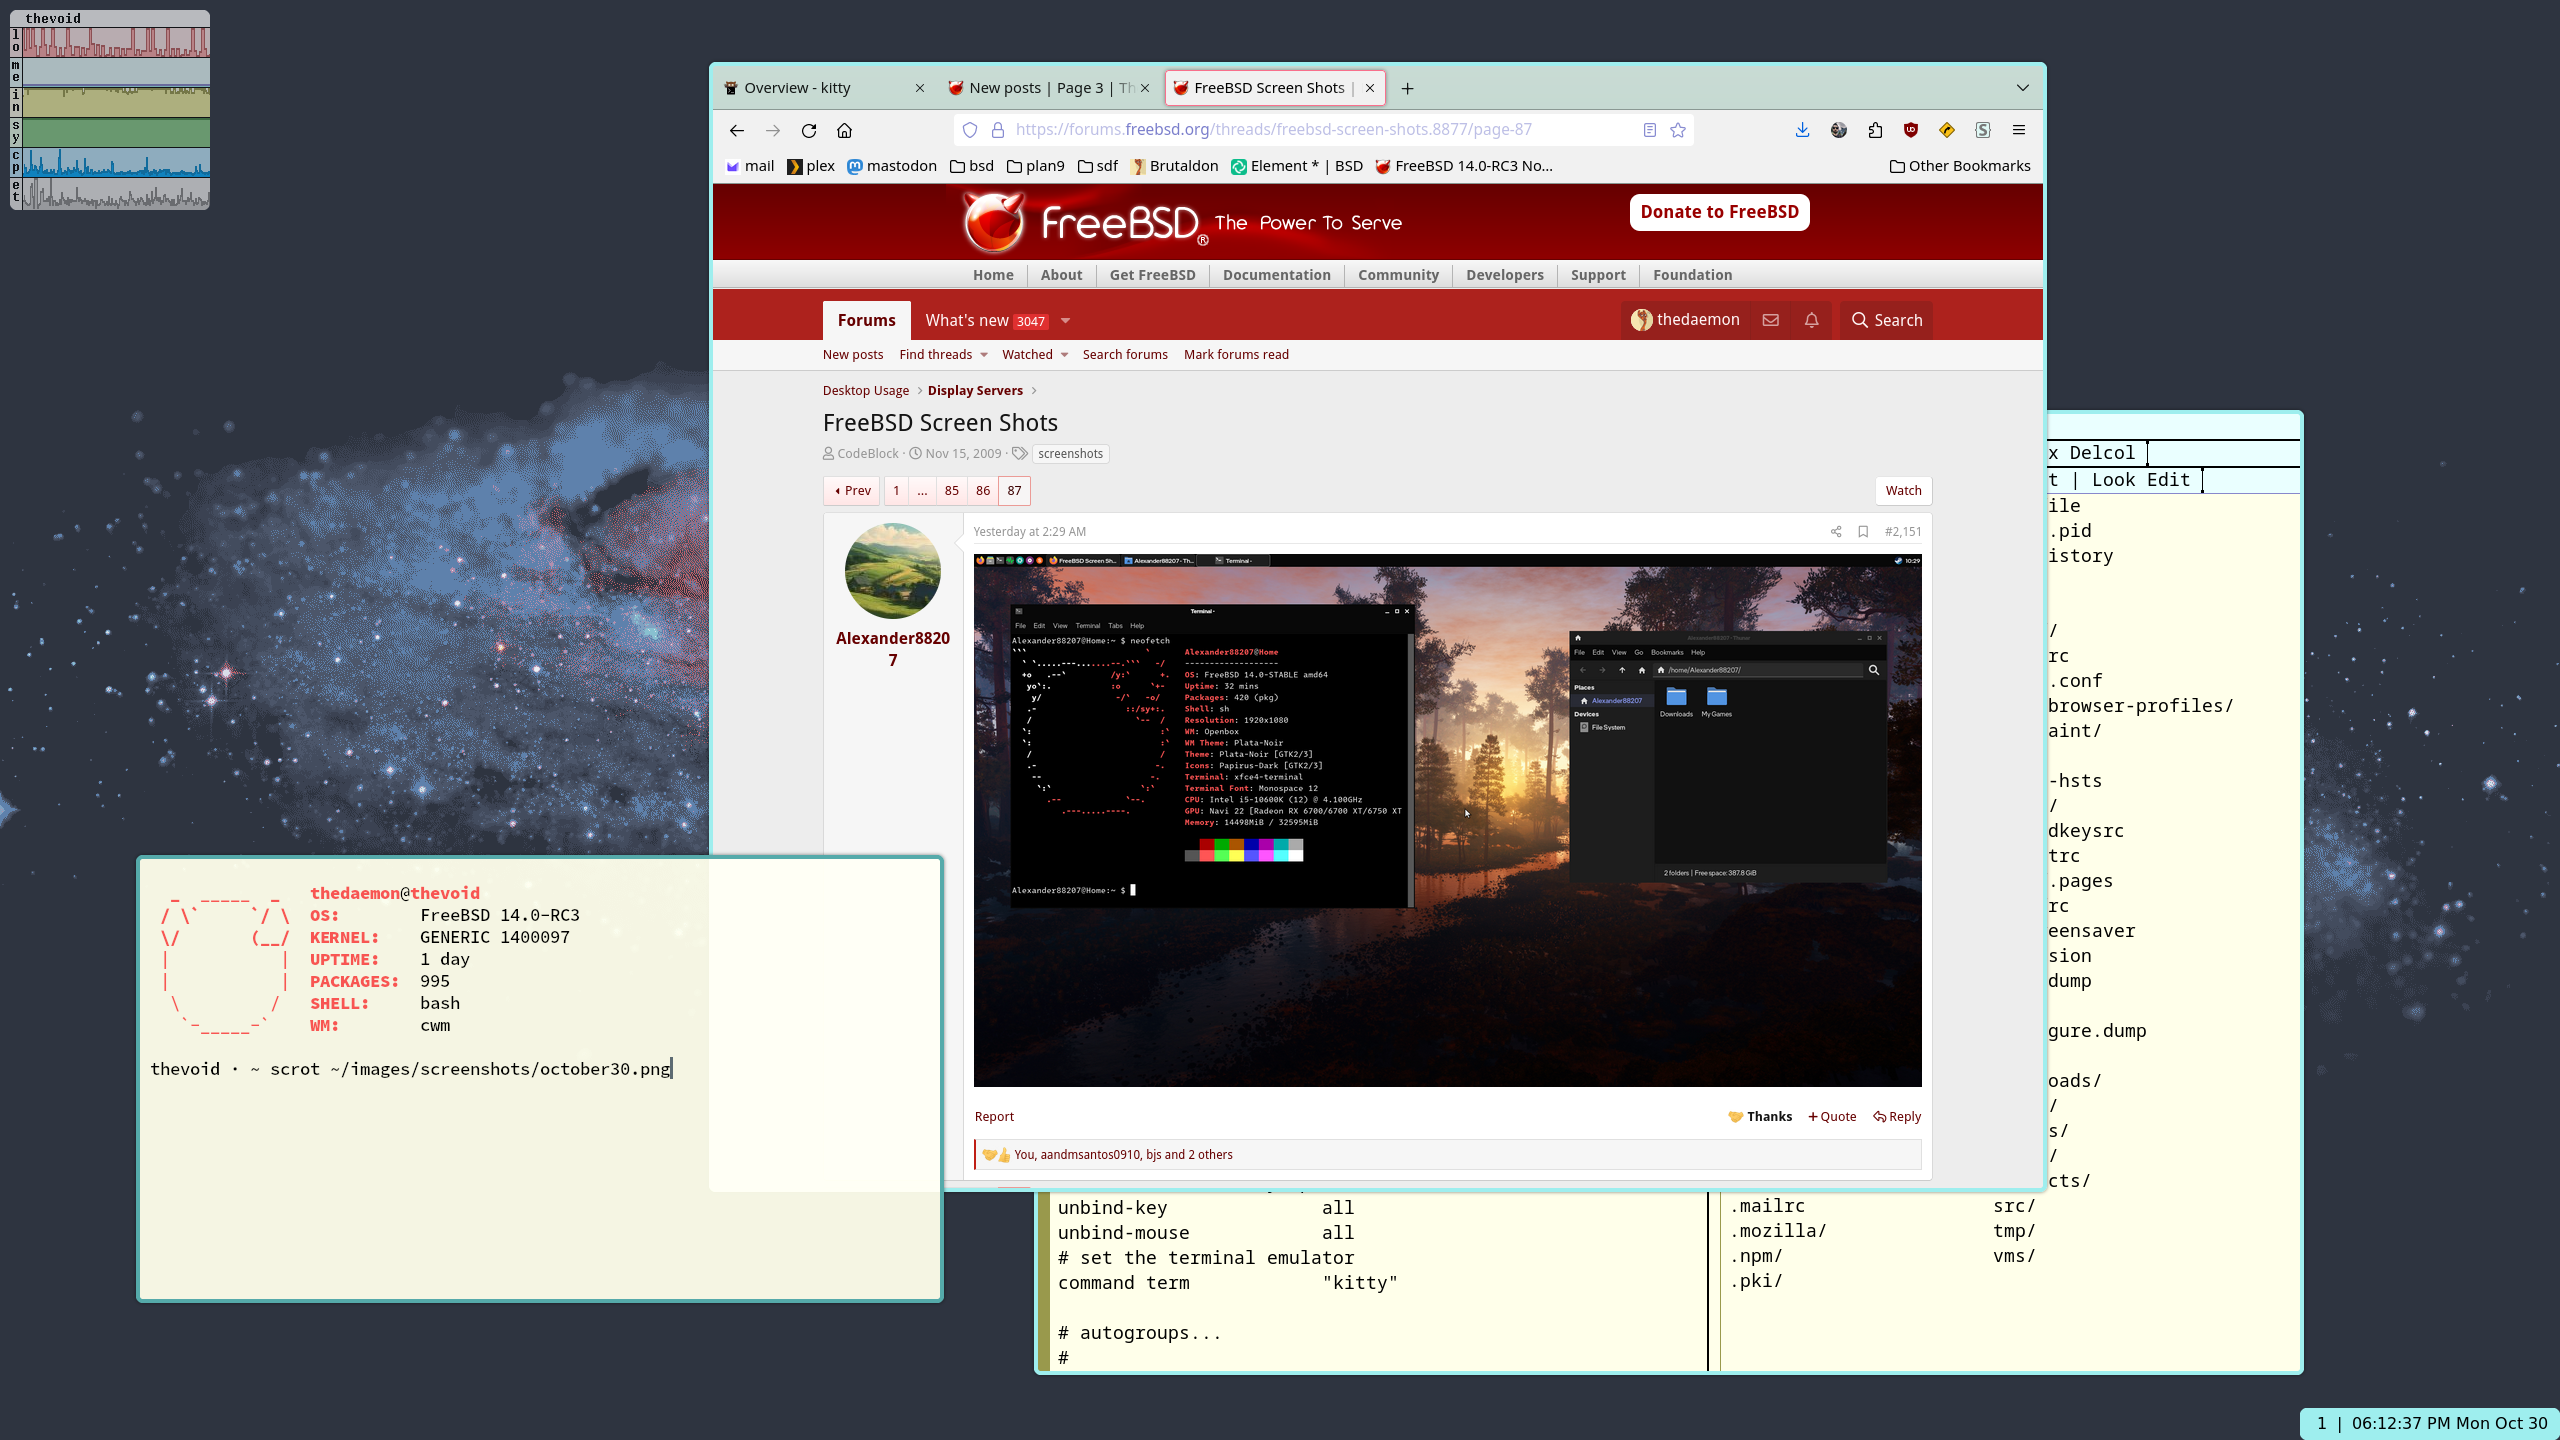Viewport: 2560px width, 1440px height.
Task: Click the bookmark star icon in address bar
Action: point(1677,128)
